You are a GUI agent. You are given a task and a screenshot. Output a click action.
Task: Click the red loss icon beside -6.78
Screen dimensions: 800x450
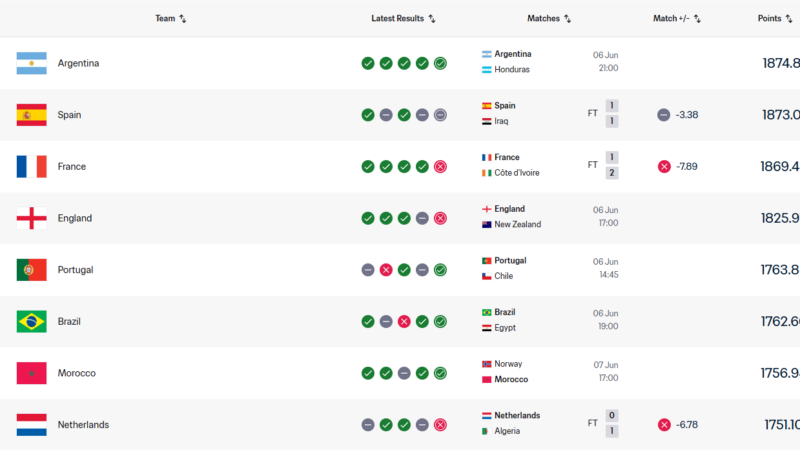664,424
